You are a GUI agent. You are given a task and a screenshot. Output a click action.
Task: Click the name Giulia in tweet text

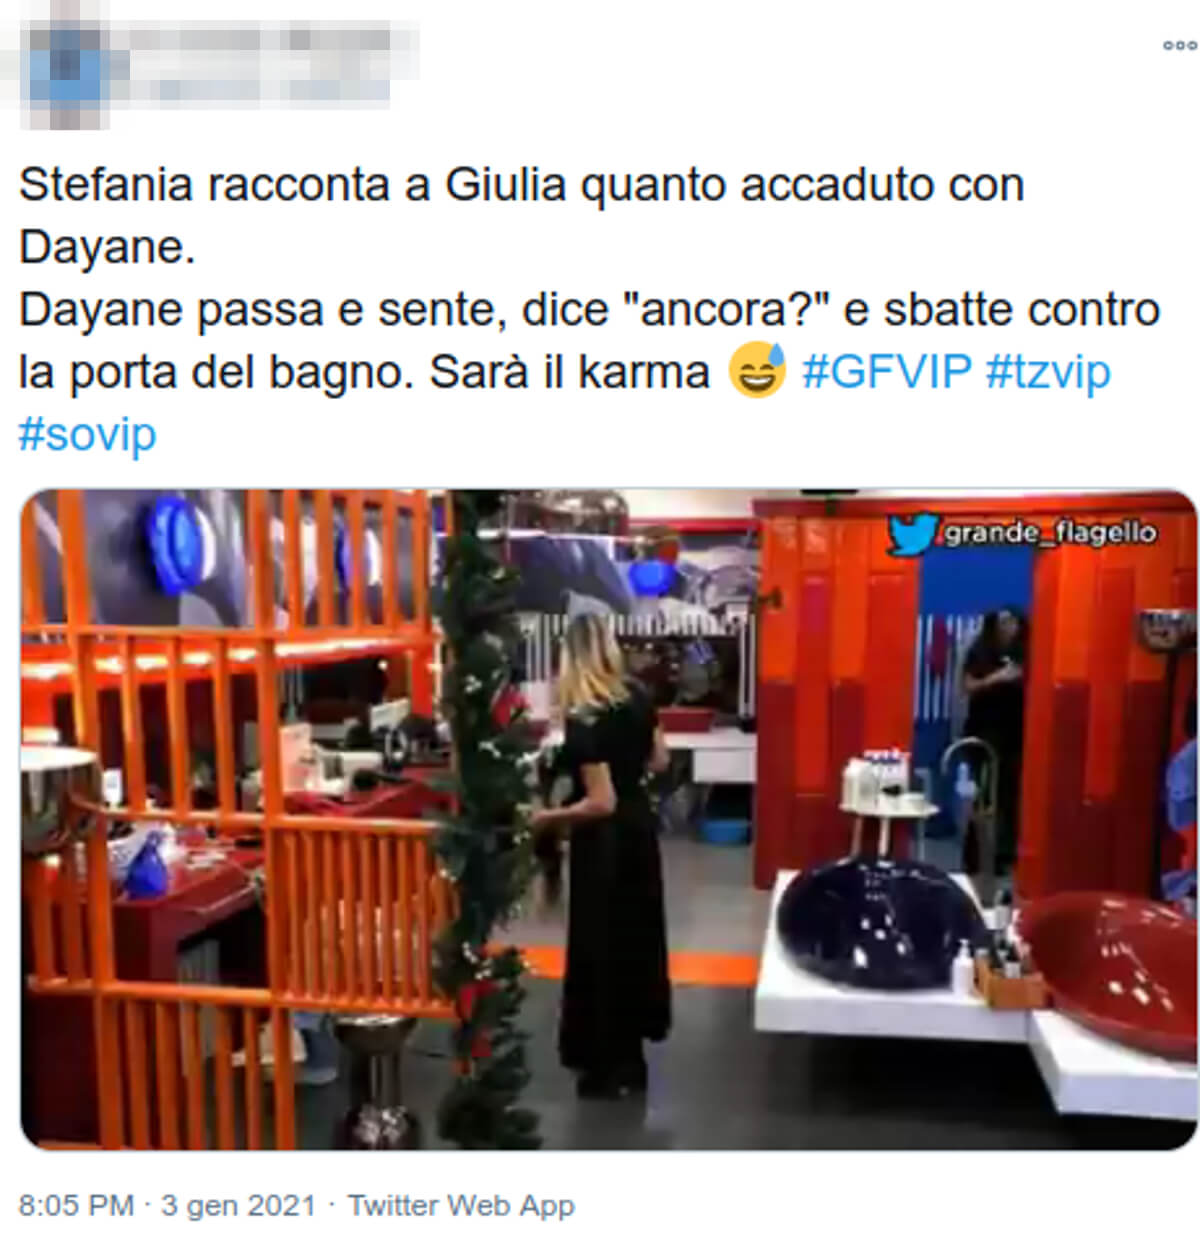(x=505, y=185)
